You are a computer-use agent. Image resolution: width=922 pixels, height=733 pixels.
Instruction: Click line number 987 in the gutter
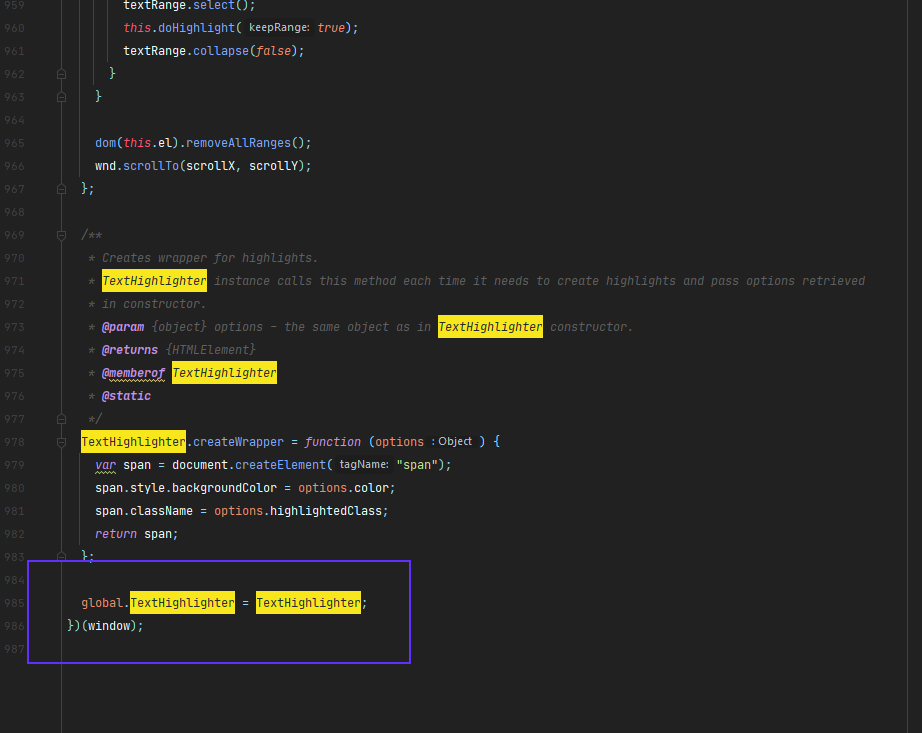15,649
